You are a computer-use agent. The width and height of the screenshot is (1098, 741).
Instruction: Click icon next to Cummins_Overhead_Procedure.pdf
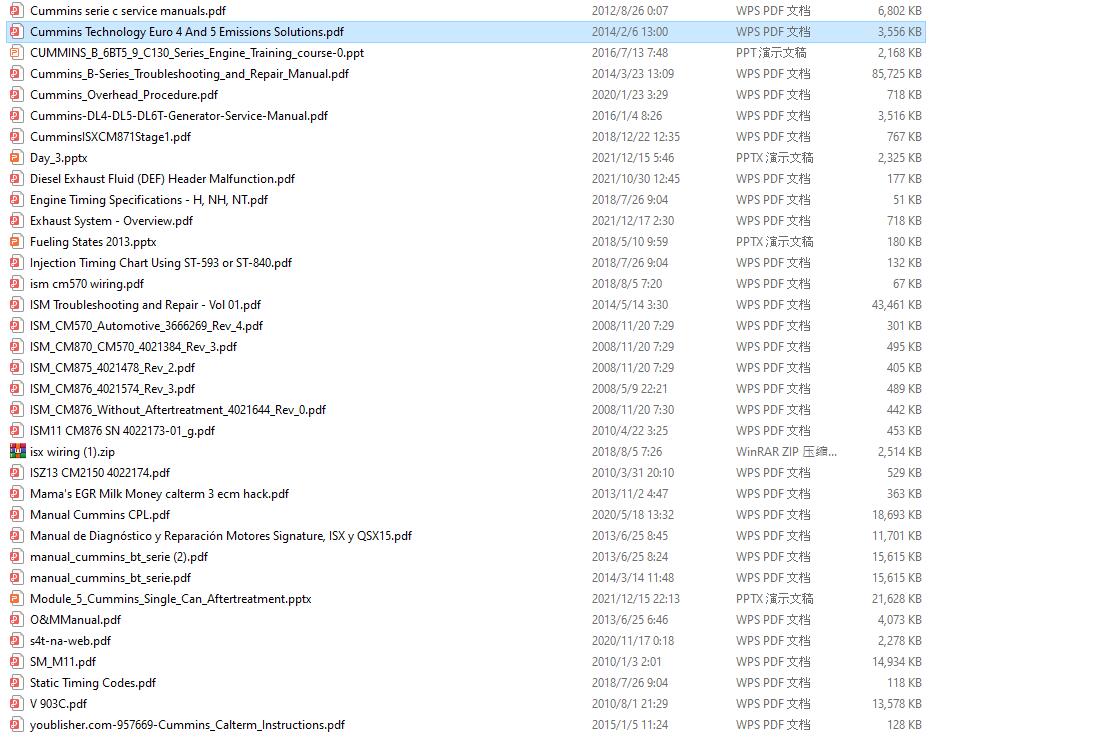[x=15, y=95]
